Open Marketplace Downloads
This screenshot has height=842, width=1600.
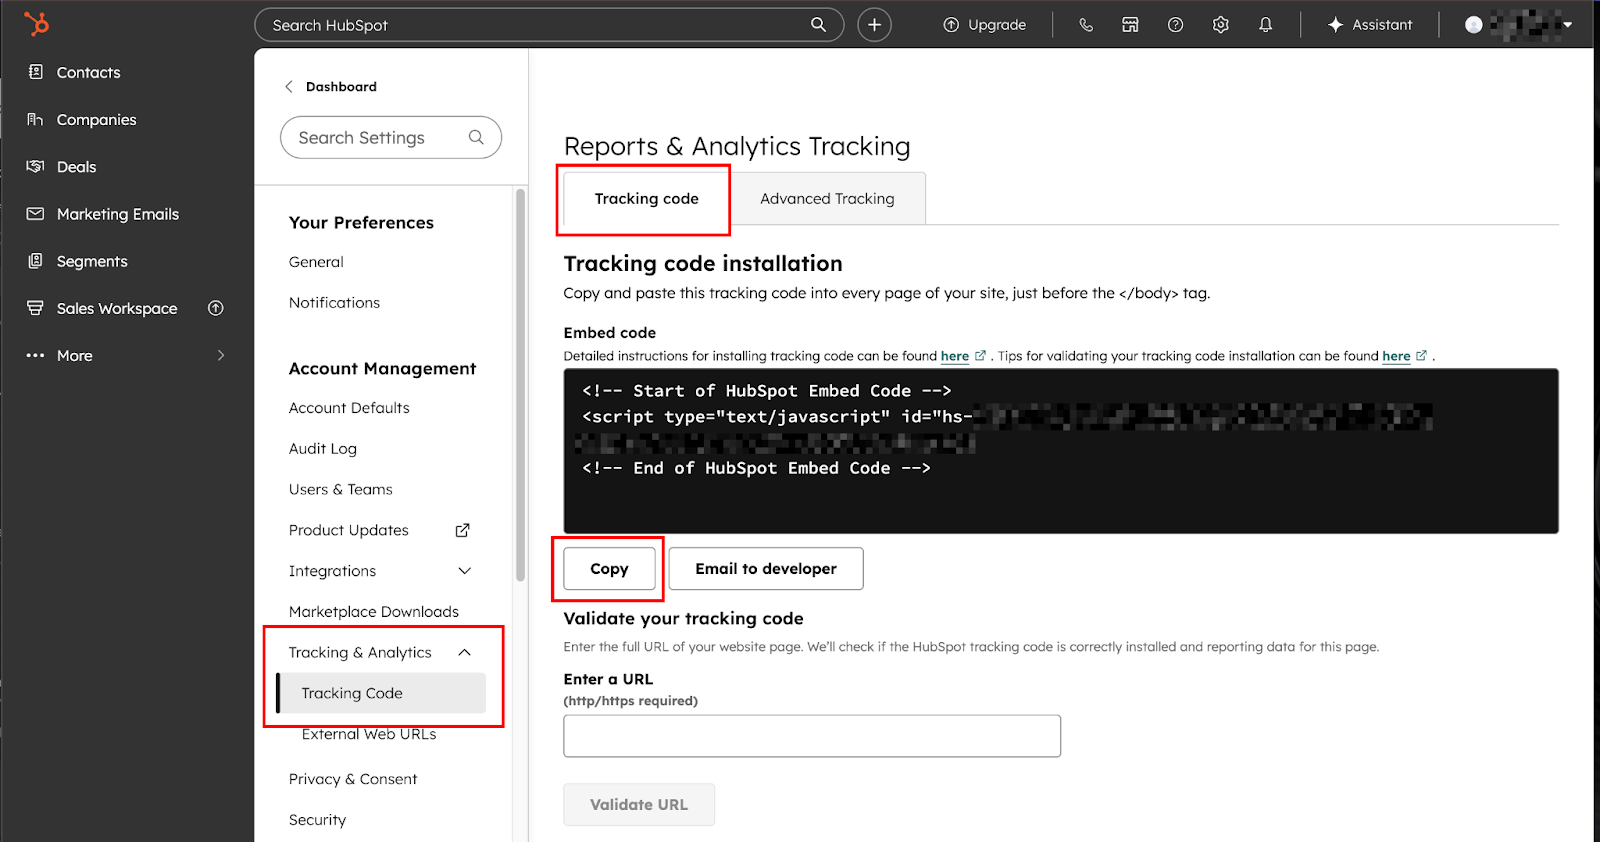pyautogui.click(x=374, y=612)
